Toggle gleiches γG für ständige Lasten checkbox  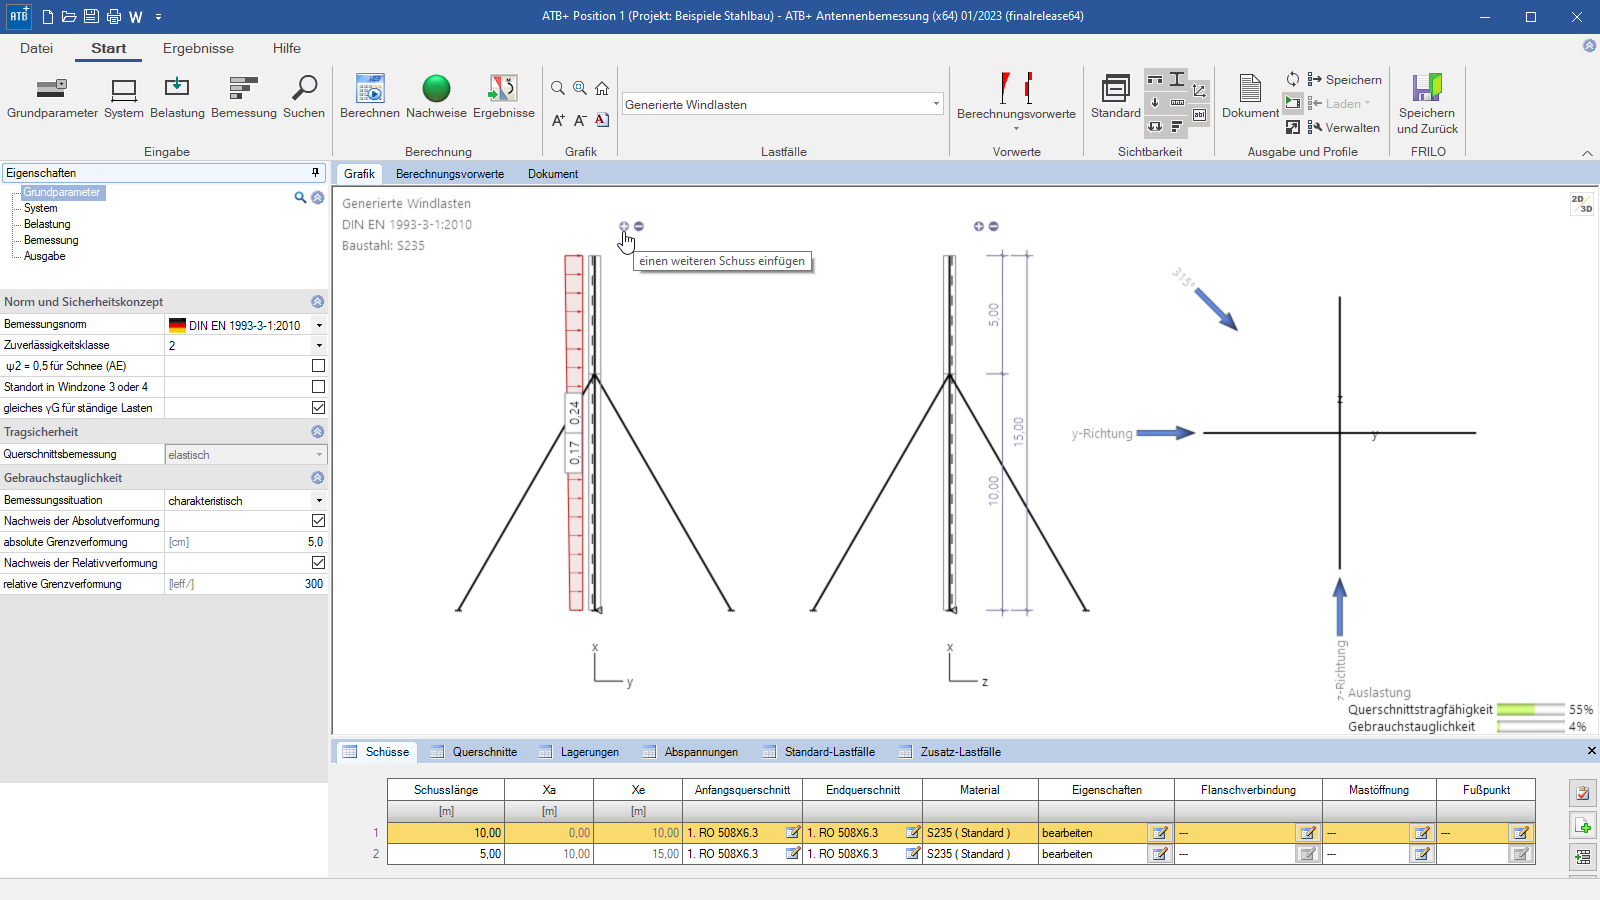(x=318, y=408)
